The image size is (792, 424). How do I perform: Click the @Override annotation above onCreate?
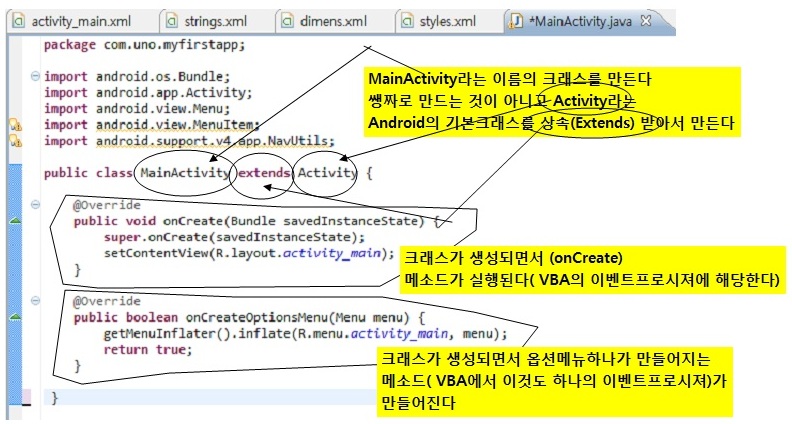107,205
